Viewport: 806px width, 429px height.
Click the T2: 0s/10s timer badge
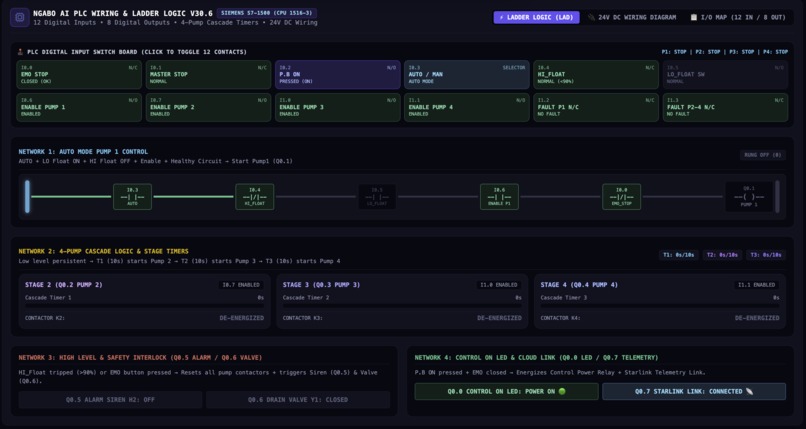click(x=722, y=255)
